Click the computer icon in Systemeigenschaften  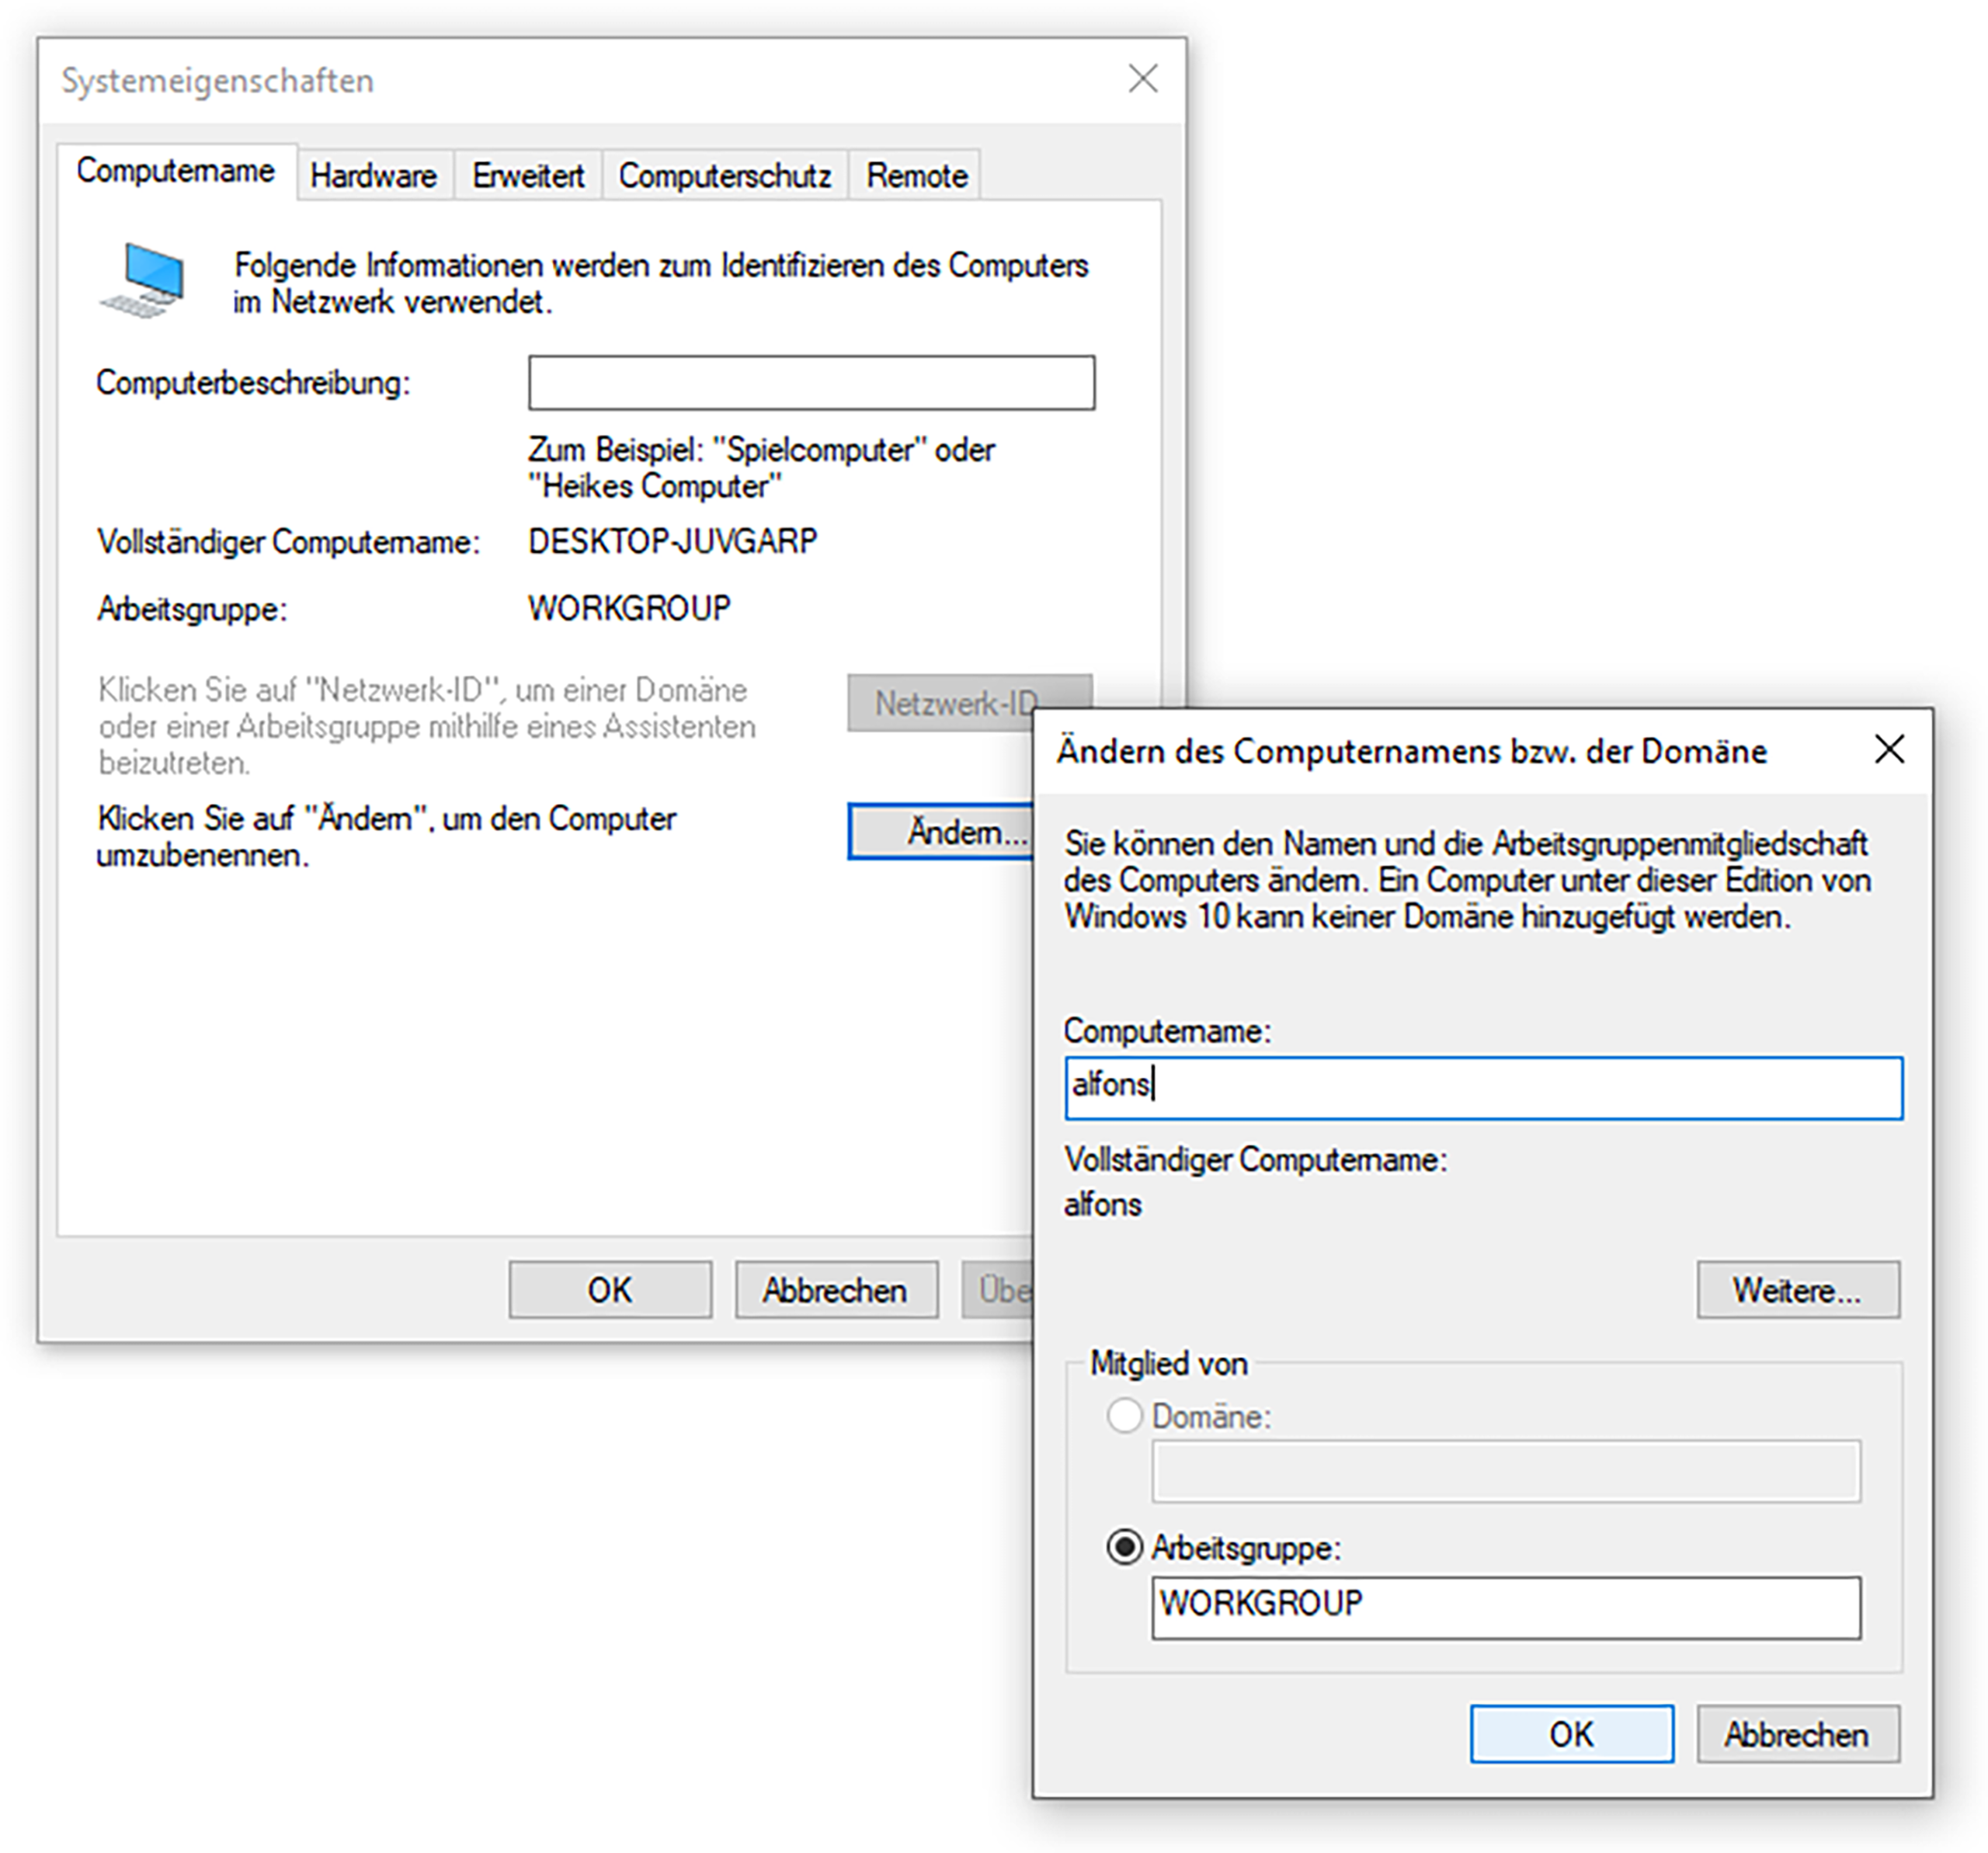pyautogui.click(x=143, y=281)
